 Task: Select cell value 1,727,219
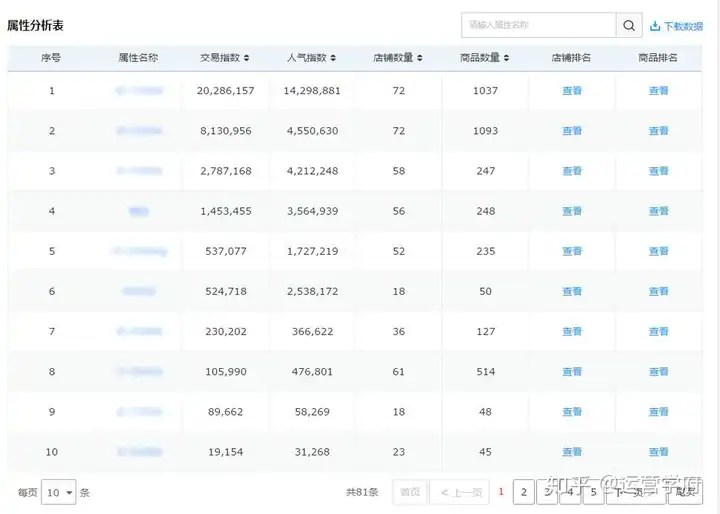(x=313, y=251)
